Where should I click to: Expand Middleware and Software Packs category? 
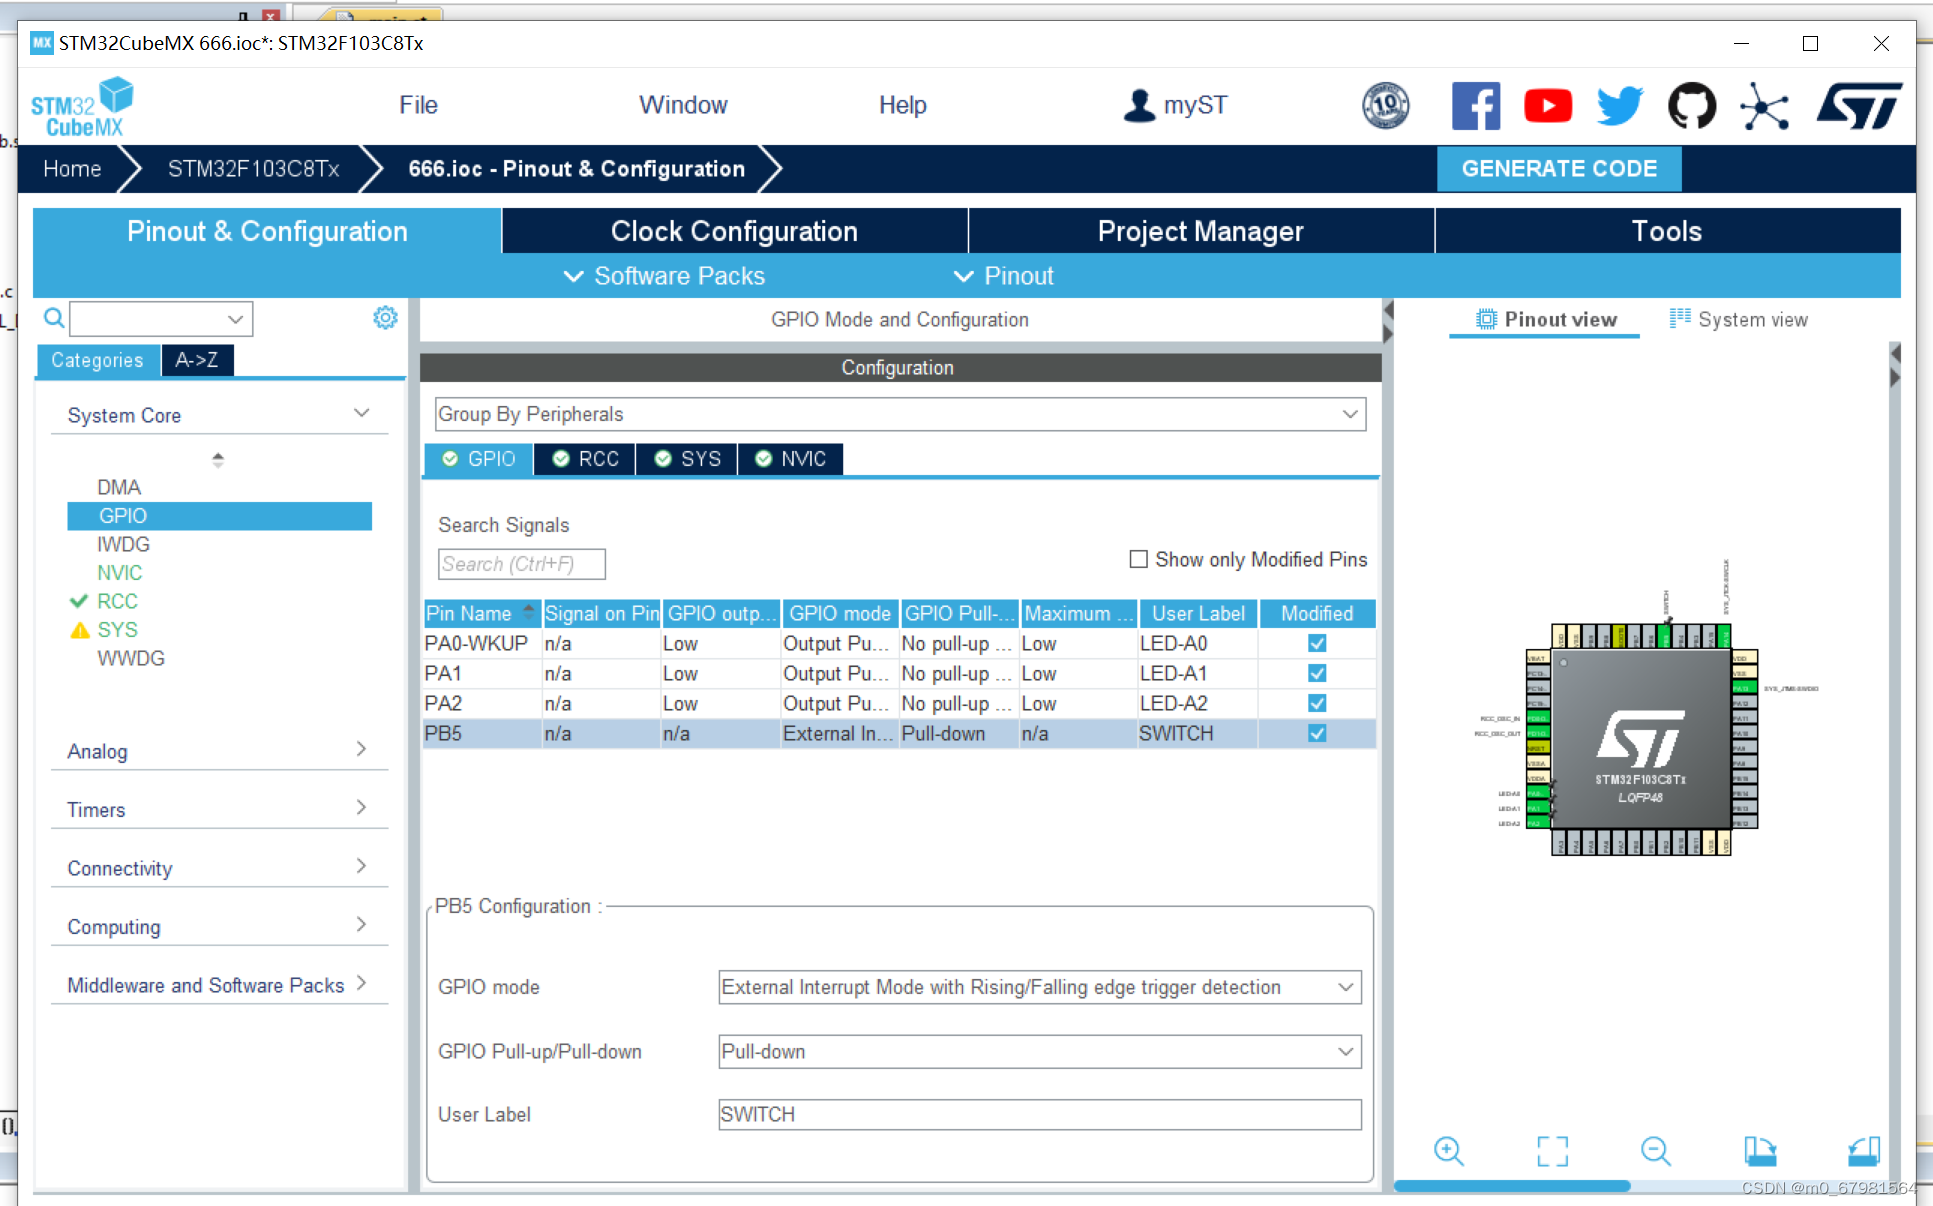(362, 983)
